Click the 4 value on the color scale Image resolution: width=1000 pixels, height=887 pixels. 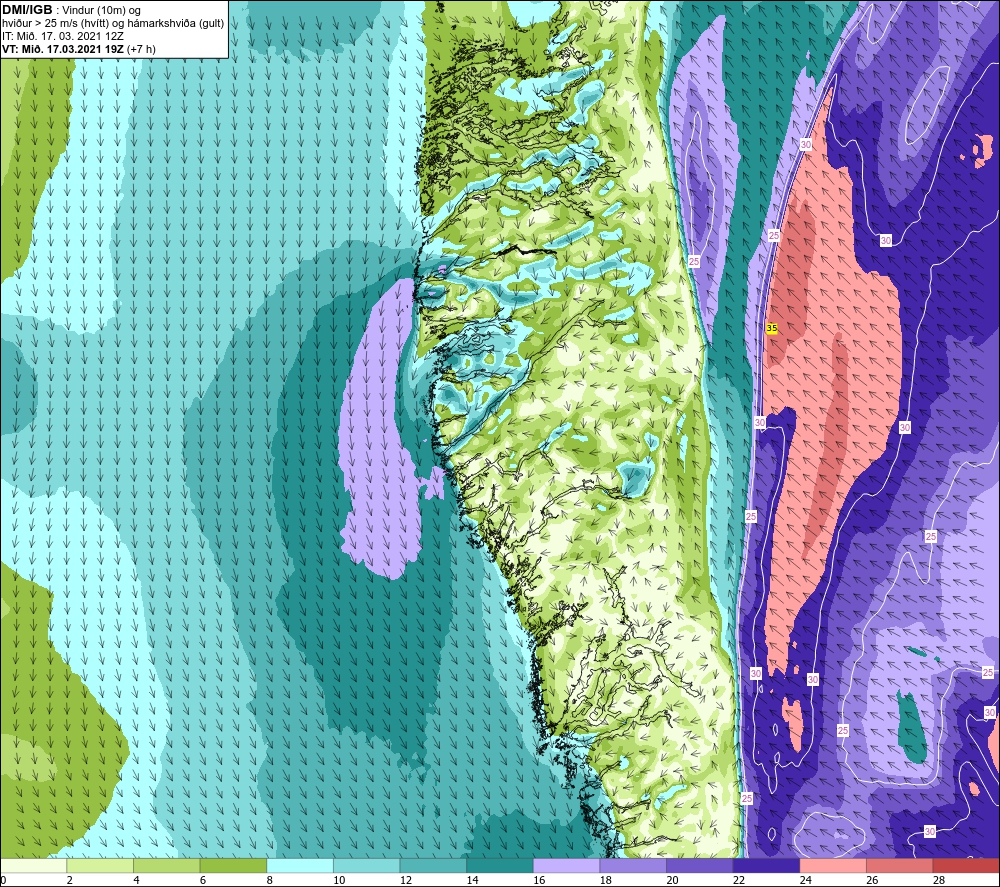pyautogui.click(x=136, y=880)
